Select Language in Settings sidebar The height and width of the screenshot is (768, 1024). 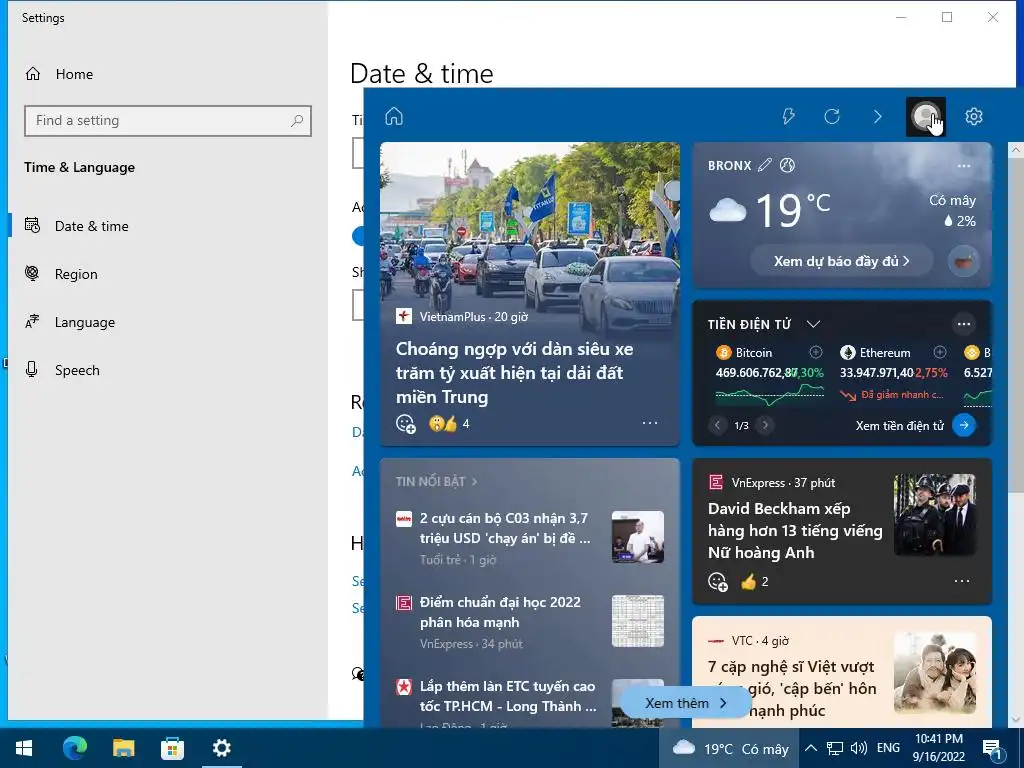coord(168,322)
